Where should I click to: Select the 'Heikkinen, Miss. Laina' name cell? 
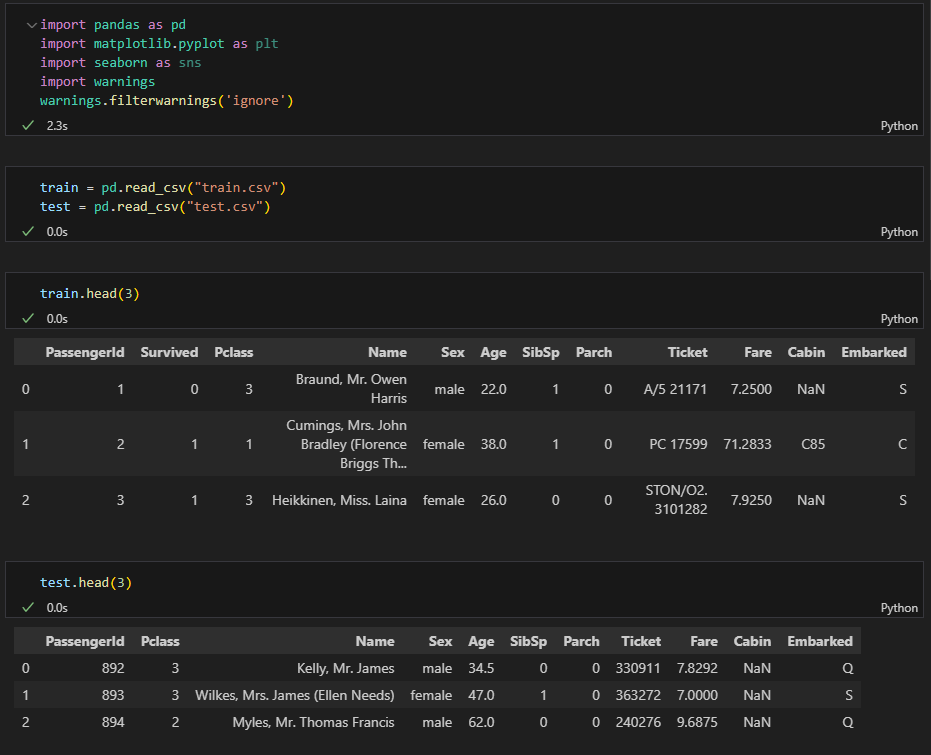(x=339, y=500)
